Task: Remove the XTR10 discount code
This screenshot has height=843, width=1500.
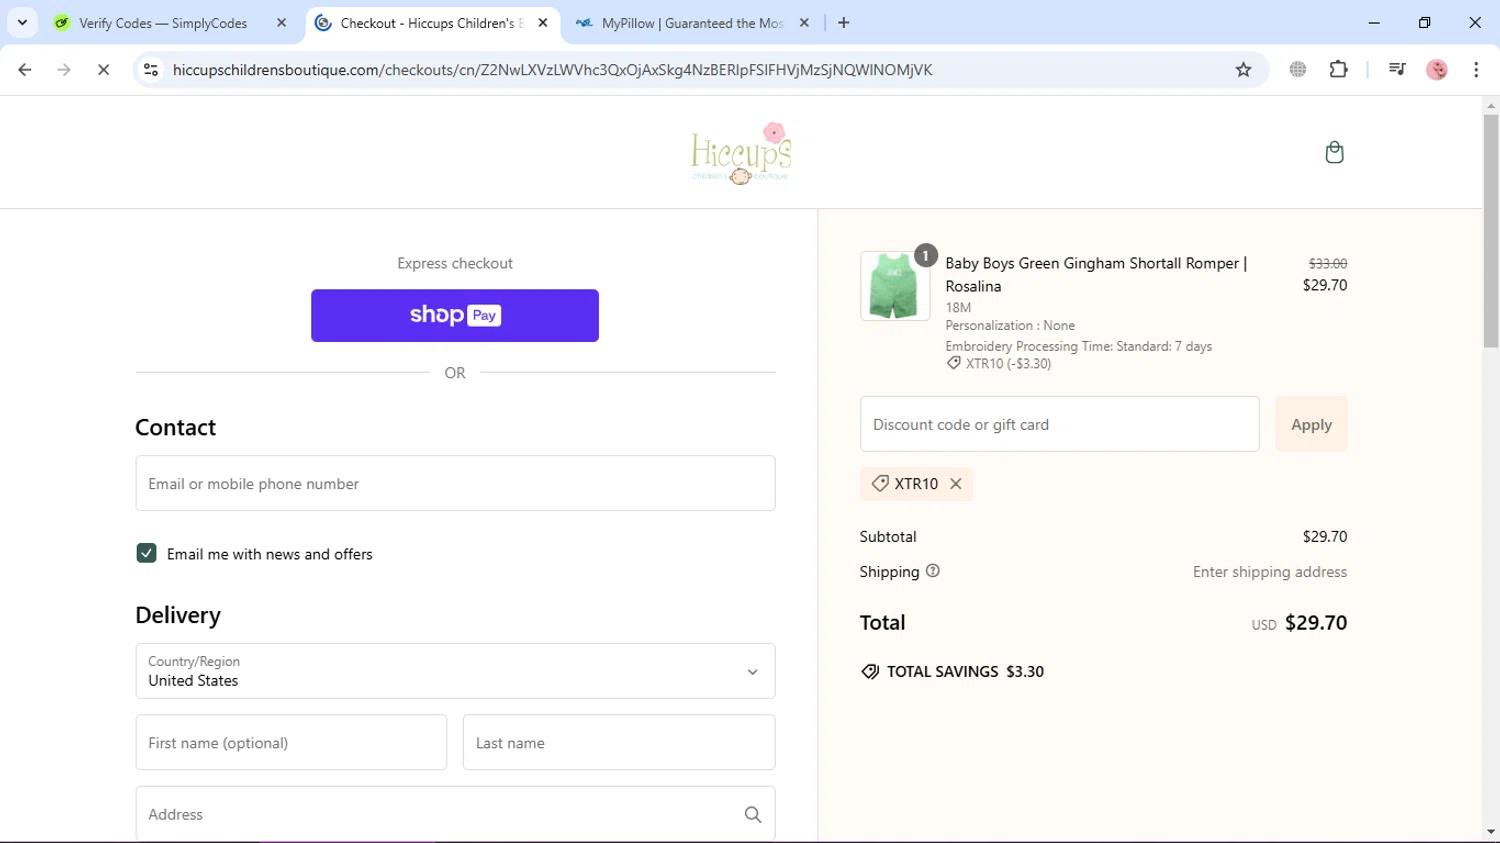Action: pyautogui.click(x=956, y=484)
